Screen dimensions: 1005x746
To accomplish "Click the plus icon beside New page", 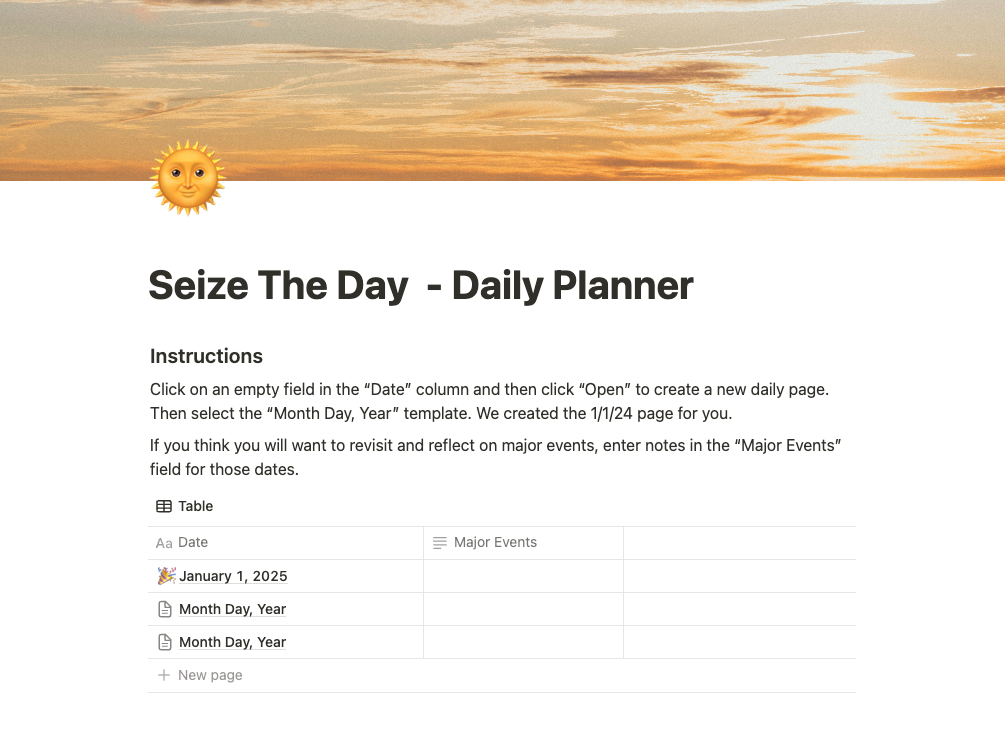I will point(164,675).
